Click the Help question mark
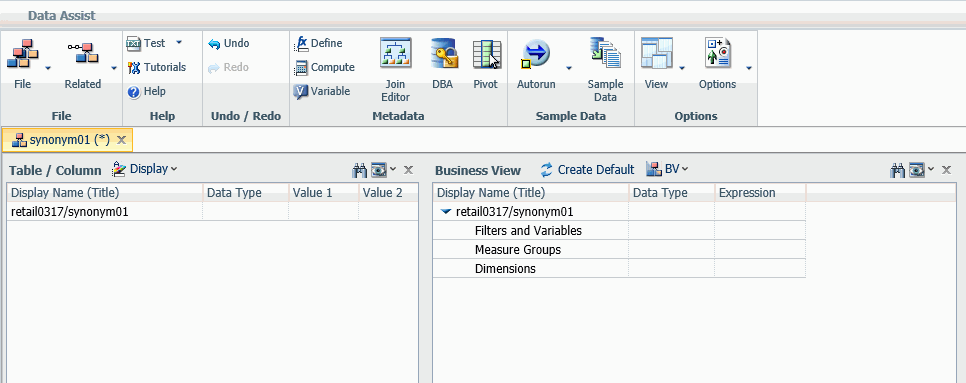Screen dimensions: 966x383 (x=134, y=92)
